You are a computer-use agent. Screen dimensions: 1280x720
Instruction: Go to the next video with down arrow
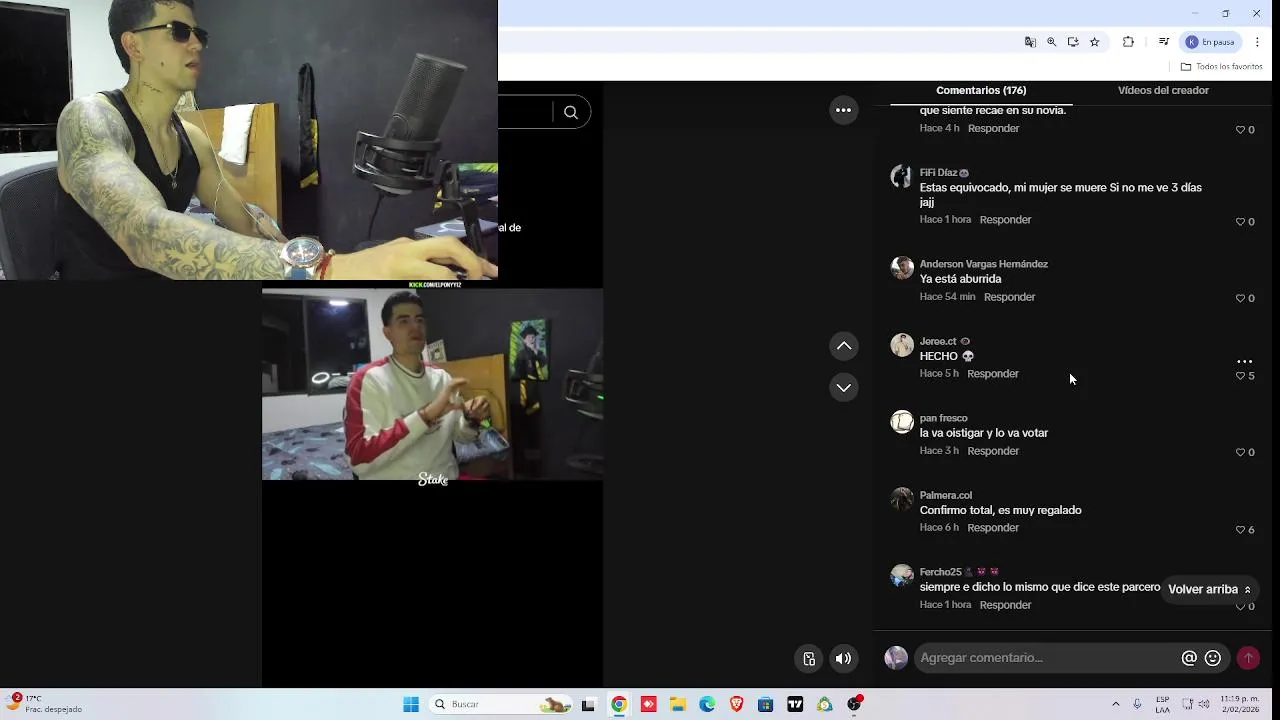point(844,388)
